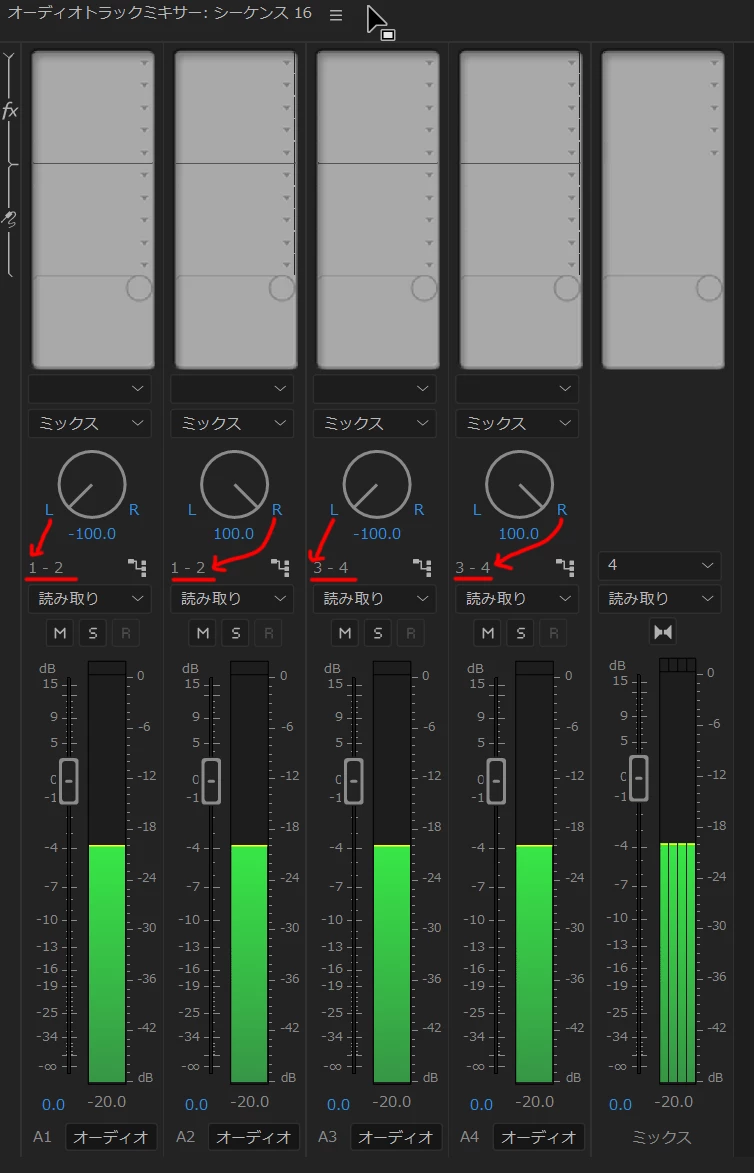Viewport: 754px width, 1173px height.
Task: Click A1 effect parameter knob in fx area
Action: [139, 288]
